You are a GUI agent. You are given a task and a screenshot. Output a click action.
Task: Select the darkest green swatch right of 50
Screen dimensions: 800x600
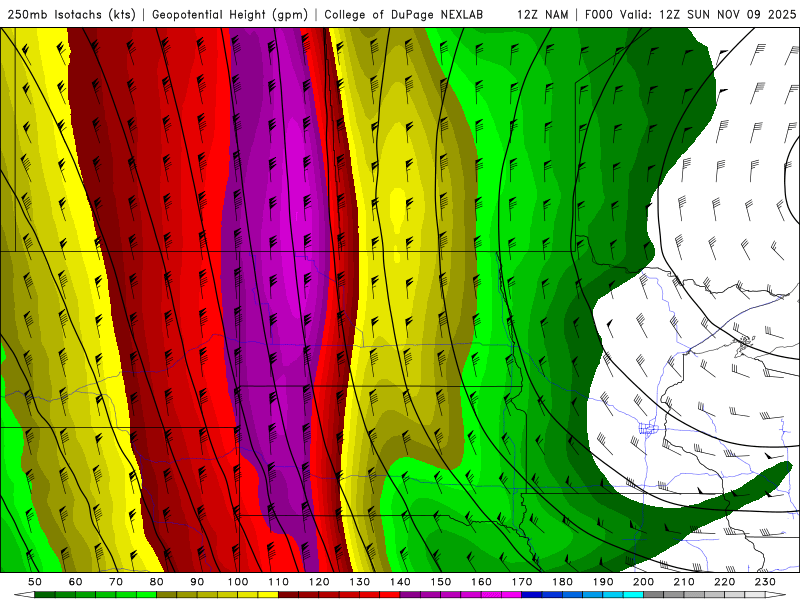coord(45,595)
